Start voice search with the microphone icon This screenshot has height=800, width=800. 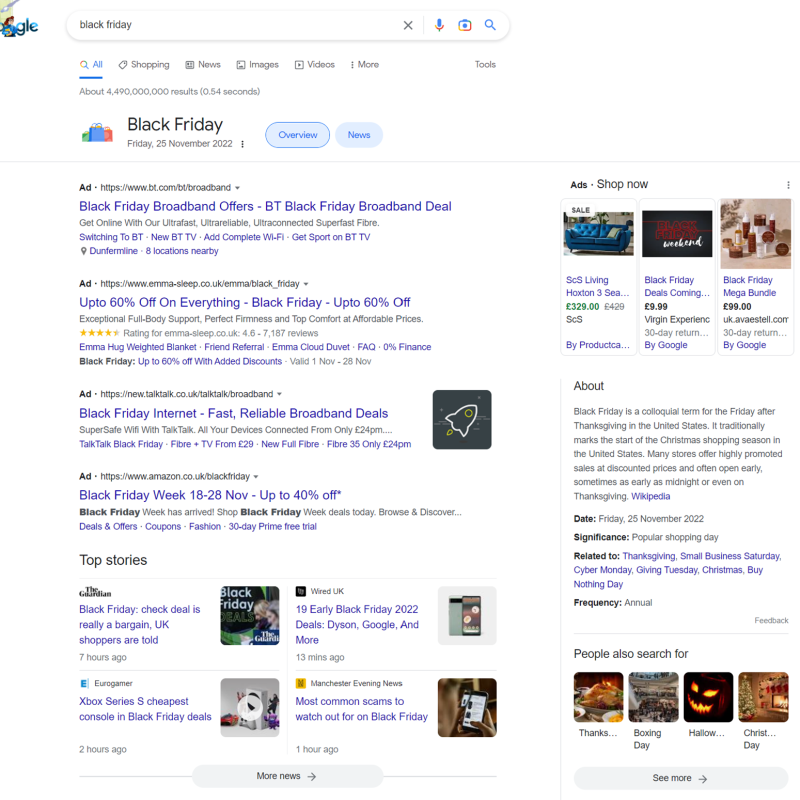[439, 25]
